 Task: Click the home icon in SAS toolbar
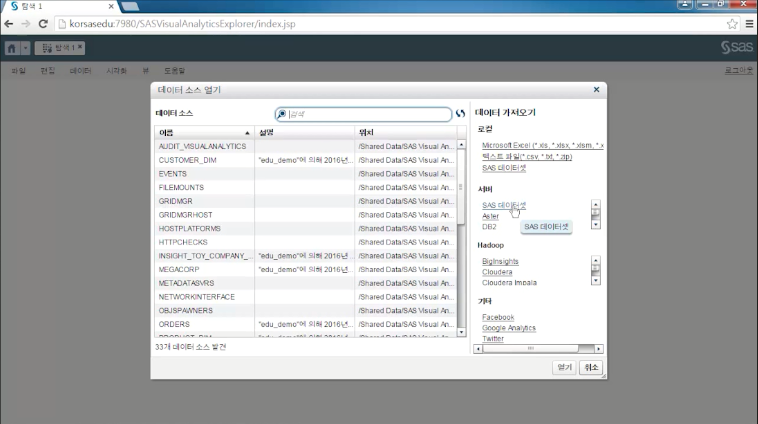point(12,48)
